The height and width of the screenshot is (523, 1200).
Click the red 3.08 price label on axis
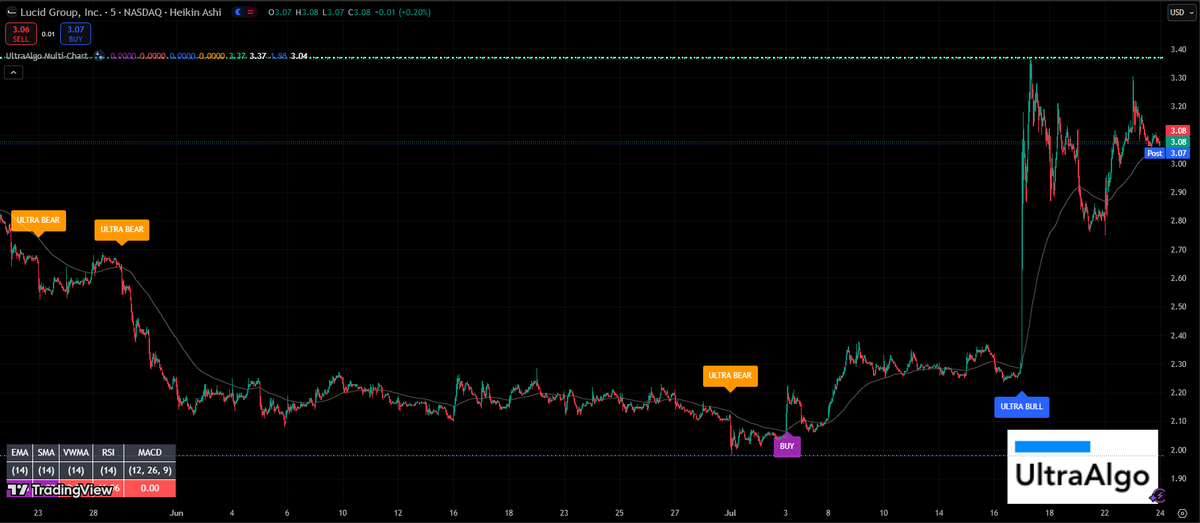(1178, 131)
